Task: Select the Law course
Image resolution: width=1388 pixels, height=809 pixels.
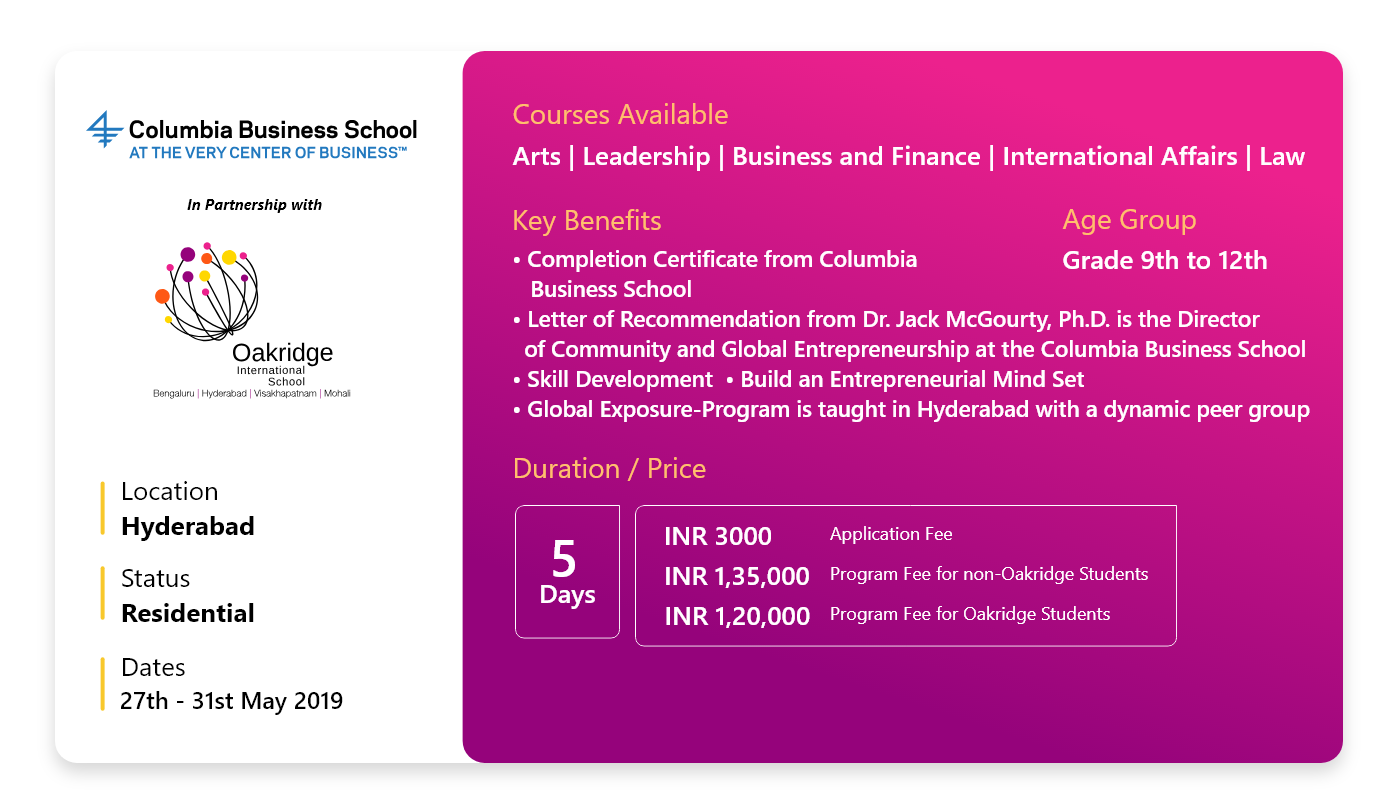Action: [x=1282, y=157]
